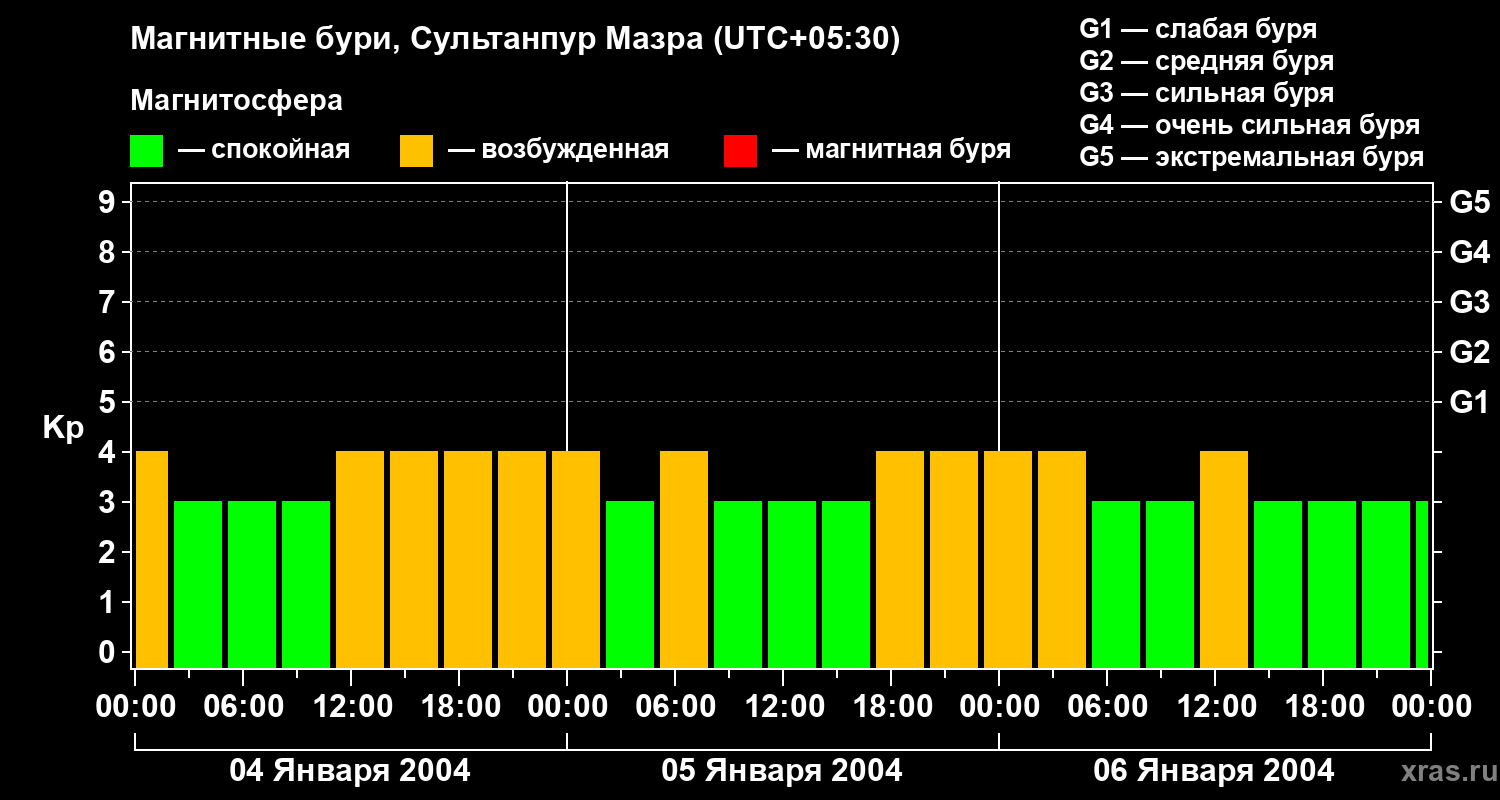Click the green 'спокойная' legend swatch
The height and width of the screenshot is (800, 1500).
point(146,151)
